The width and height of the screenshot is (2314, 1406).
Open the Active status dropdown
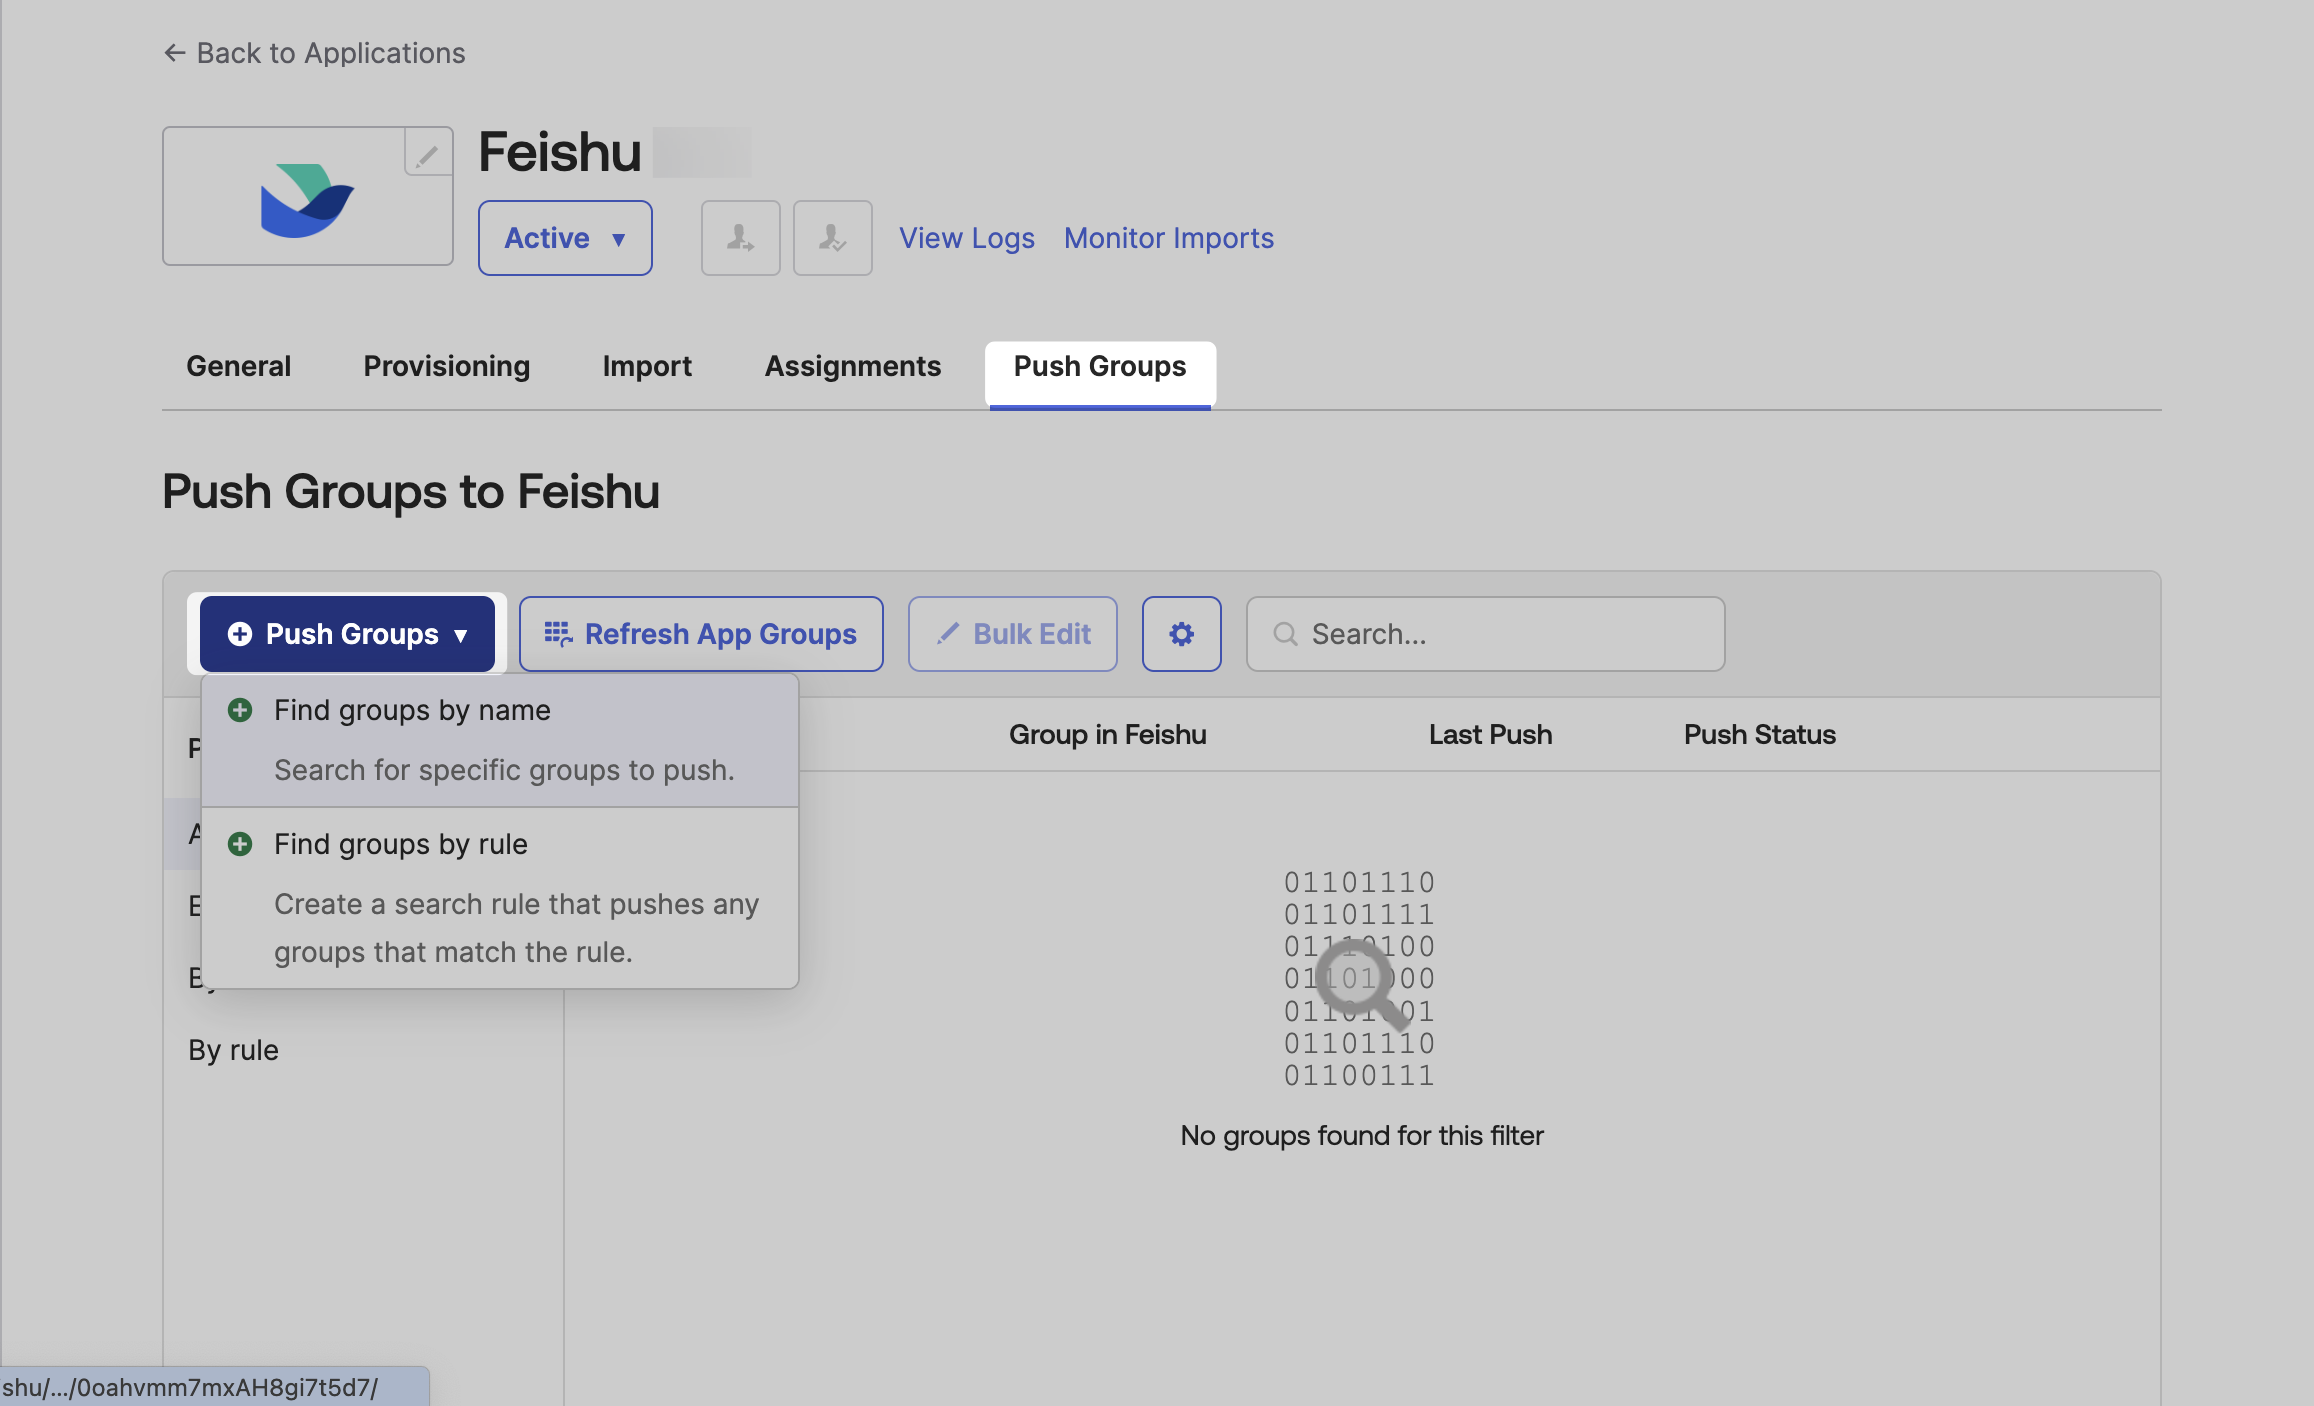[x=564, y=237]
